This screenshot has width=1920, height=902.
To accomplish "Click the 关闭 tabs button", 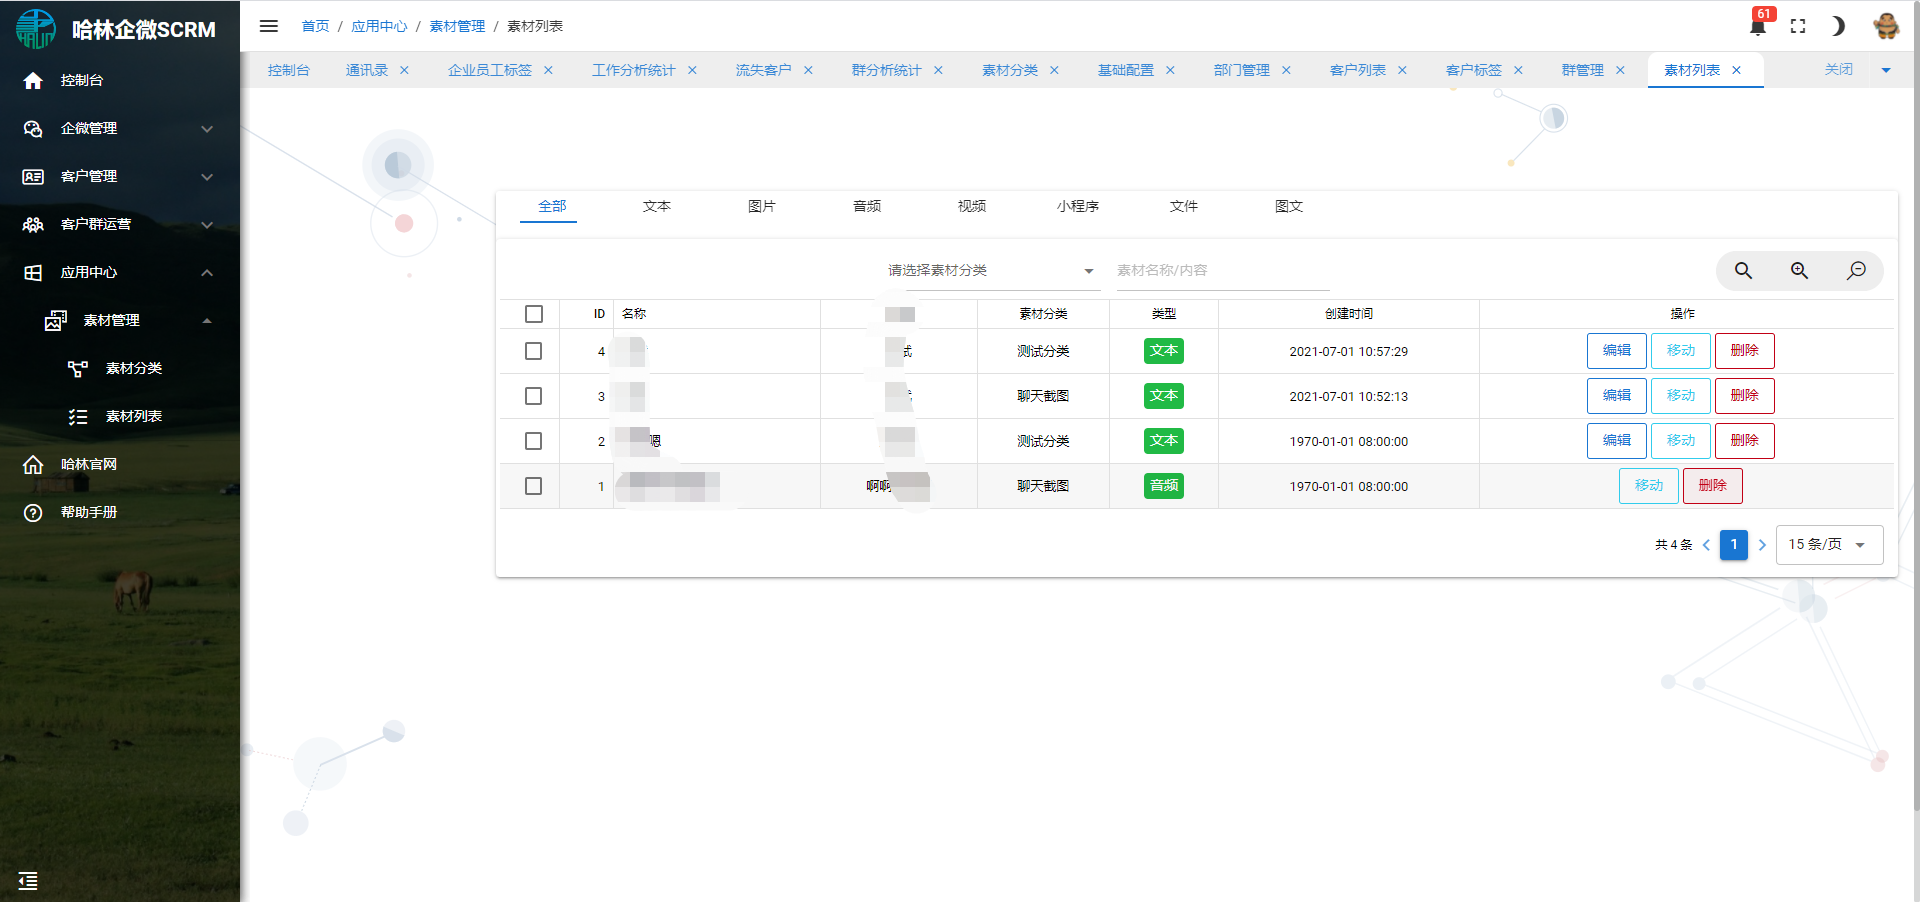I will [x=1838, y=70].
